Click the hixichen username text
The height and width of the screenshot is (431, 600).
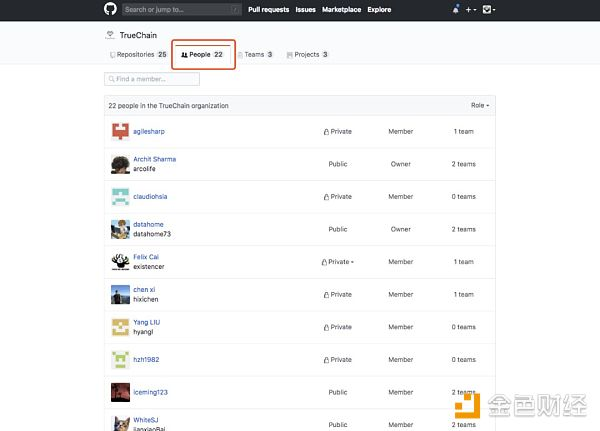[x=146, y=299]
